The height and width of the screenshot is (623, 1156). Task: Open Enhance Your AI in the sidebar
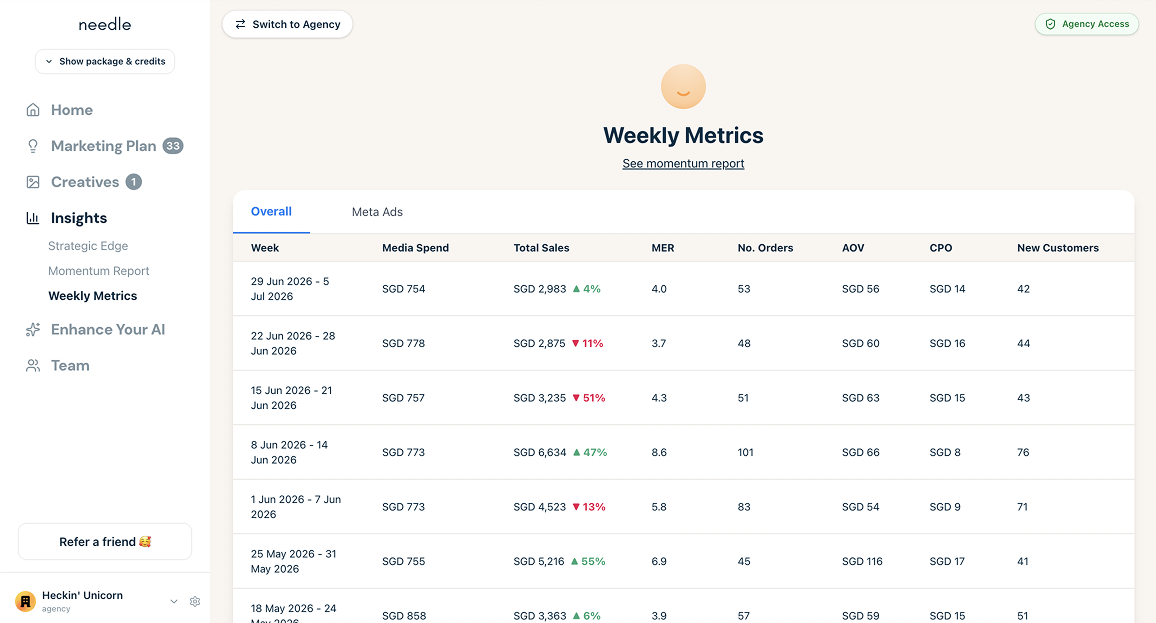108,330
